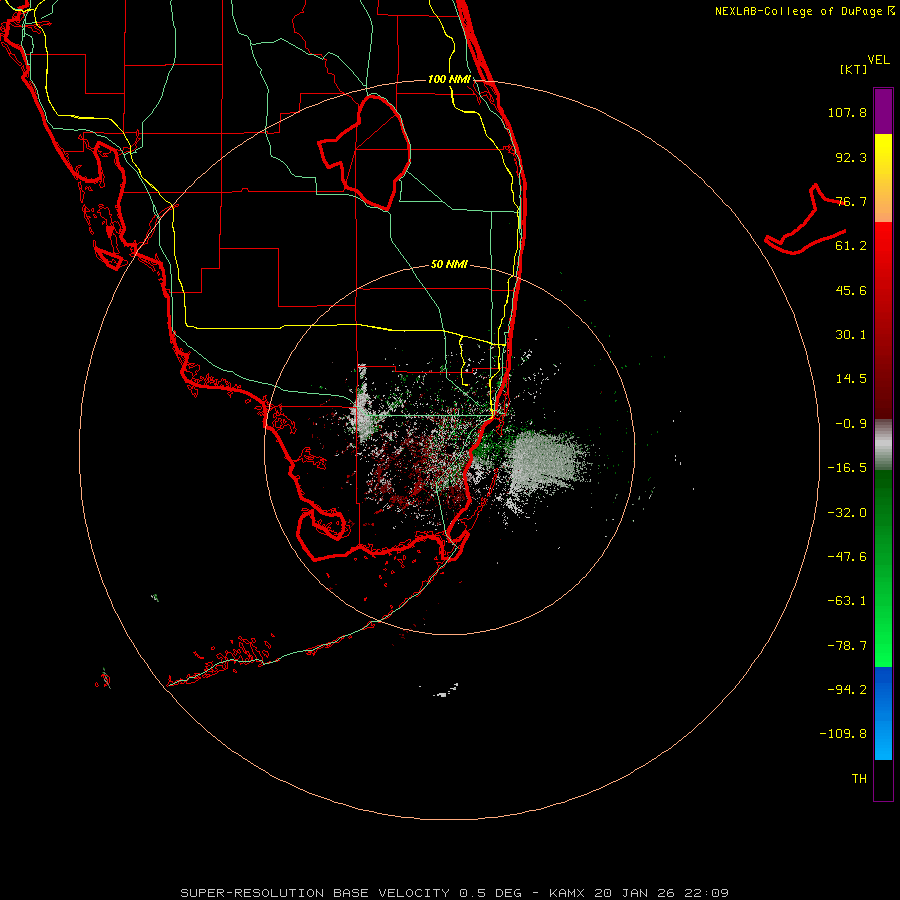
Task: Click the -47.6 velocity scale value
Action: (847, 557)
